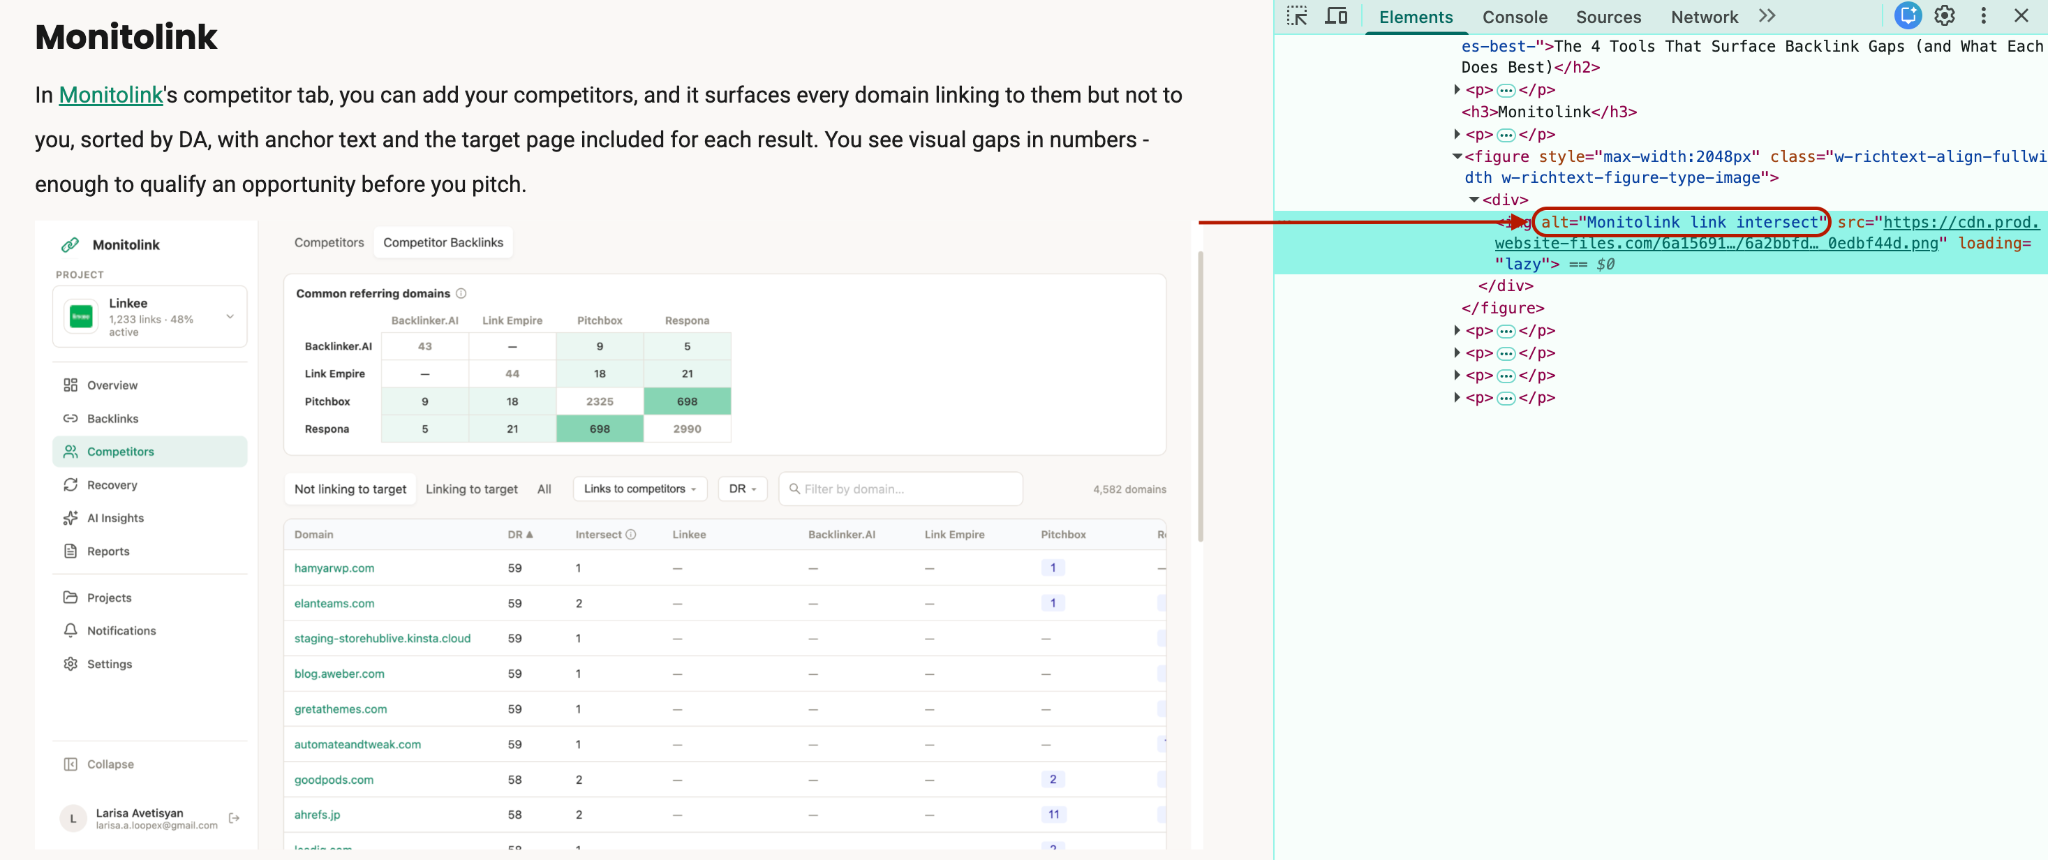Click the Pitchbox badge 11 for ahrefs.jp

[1053, 814]
